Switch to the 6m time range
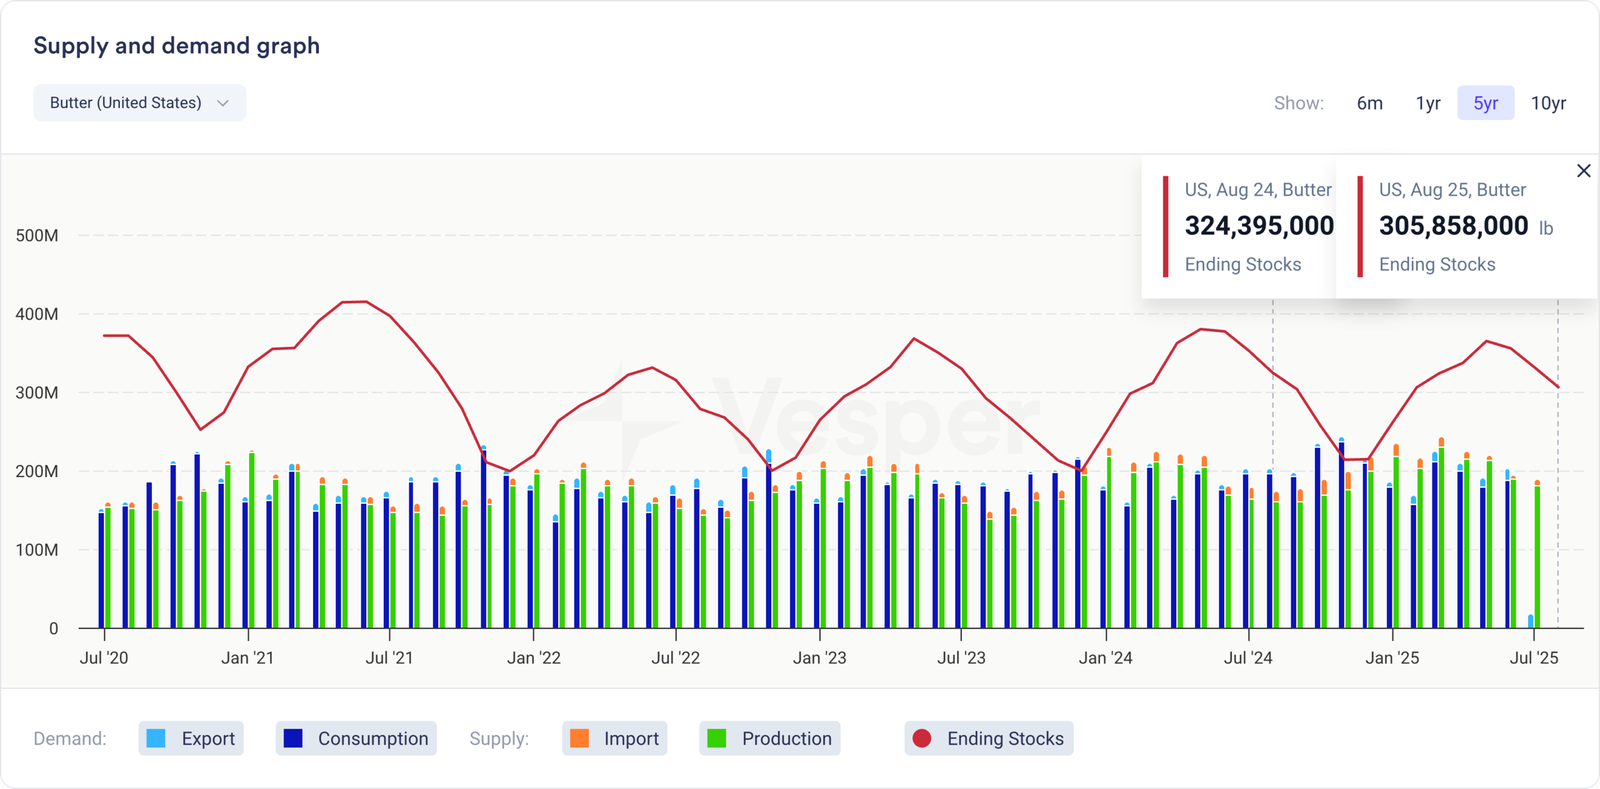 tap(1369, 103)
